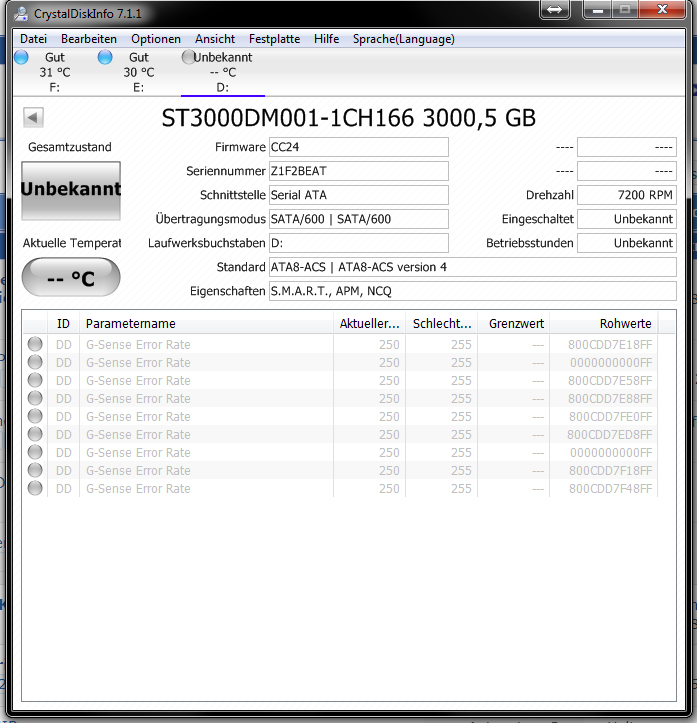The height and width of the screenshot is (723, 697).
Task: Open the Optionen menu
Action: coord(156,39)
